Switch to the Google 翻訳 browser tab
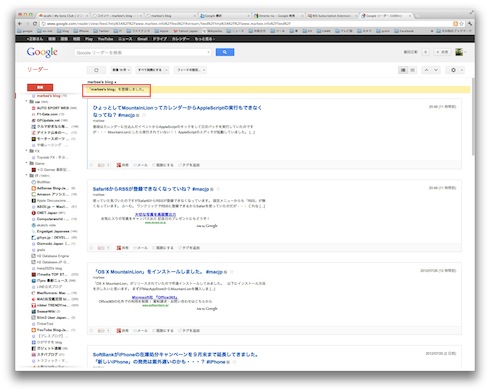Screen dimensions: 490x392 pyautogui.click(x=224, y=16)
